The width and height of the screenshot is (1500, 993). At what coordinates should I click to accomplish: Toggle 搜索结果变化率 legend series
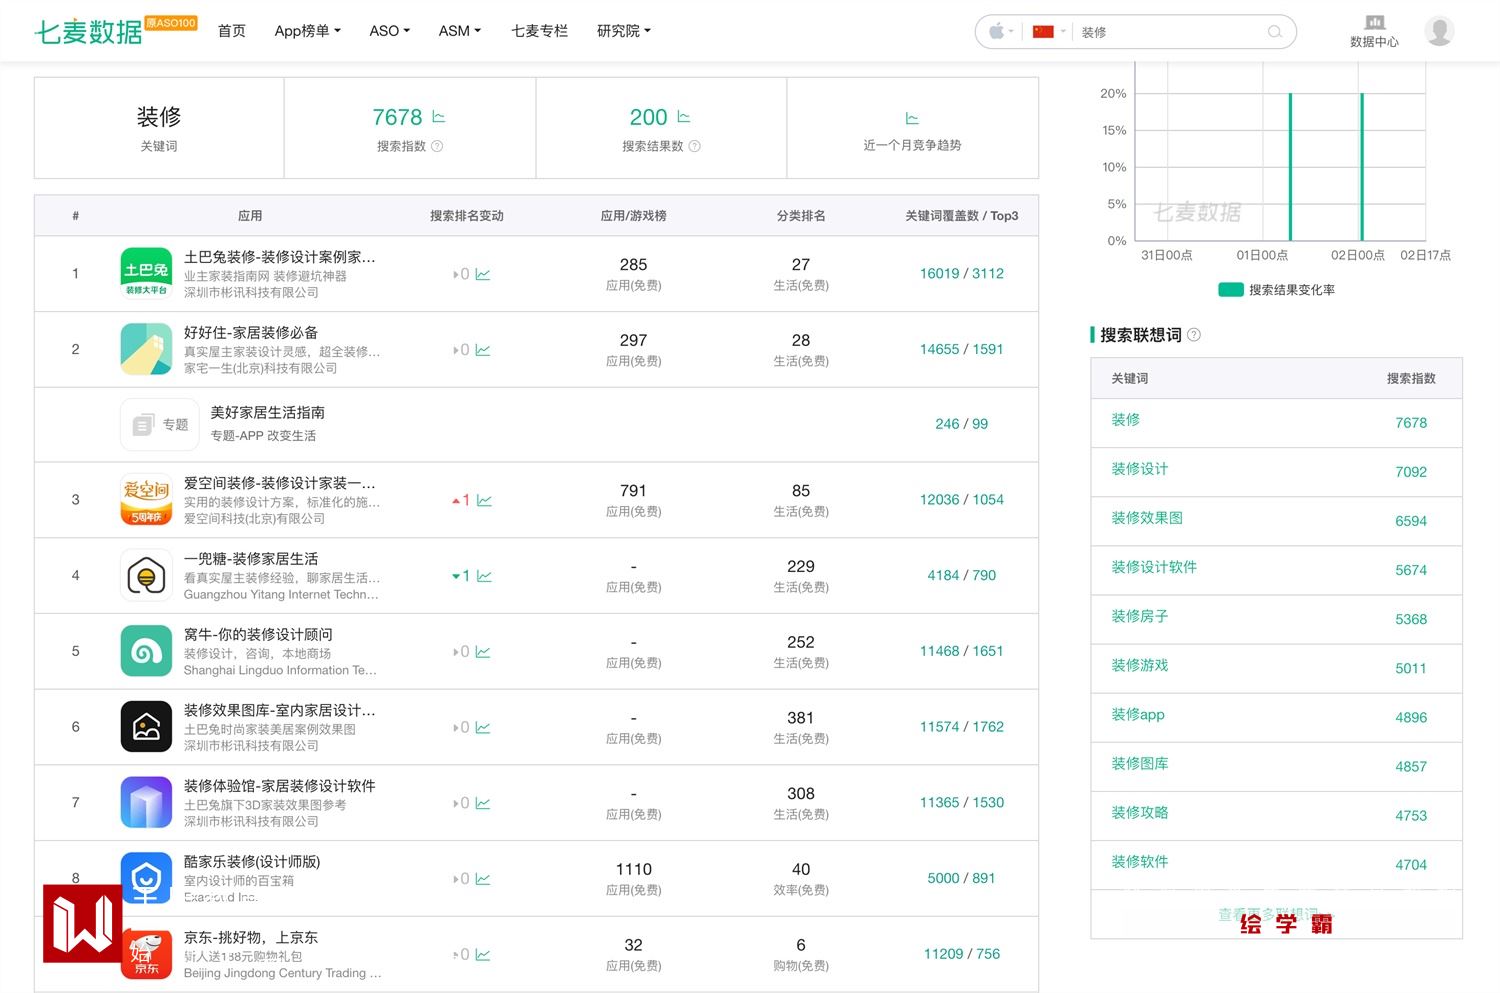coord(1276,290)
